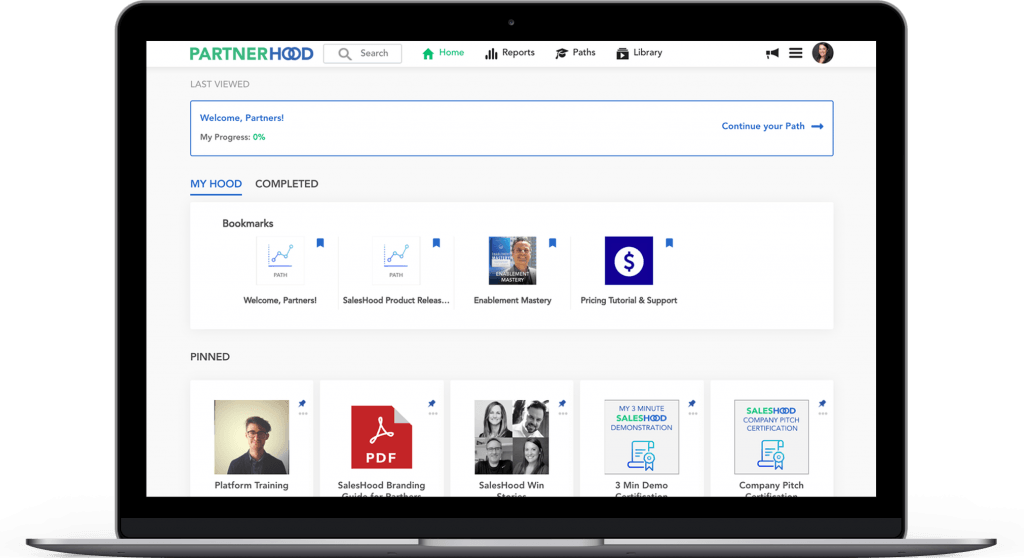Open Welcome, Partners! path thumbnail

(x=280, y=261)
